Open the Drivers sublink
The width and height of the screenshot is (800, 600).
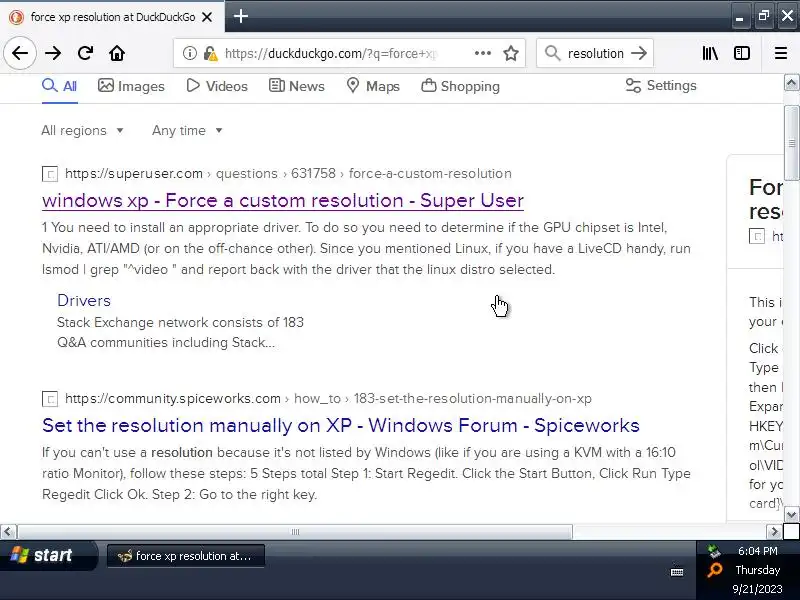[x=84, y=301]
